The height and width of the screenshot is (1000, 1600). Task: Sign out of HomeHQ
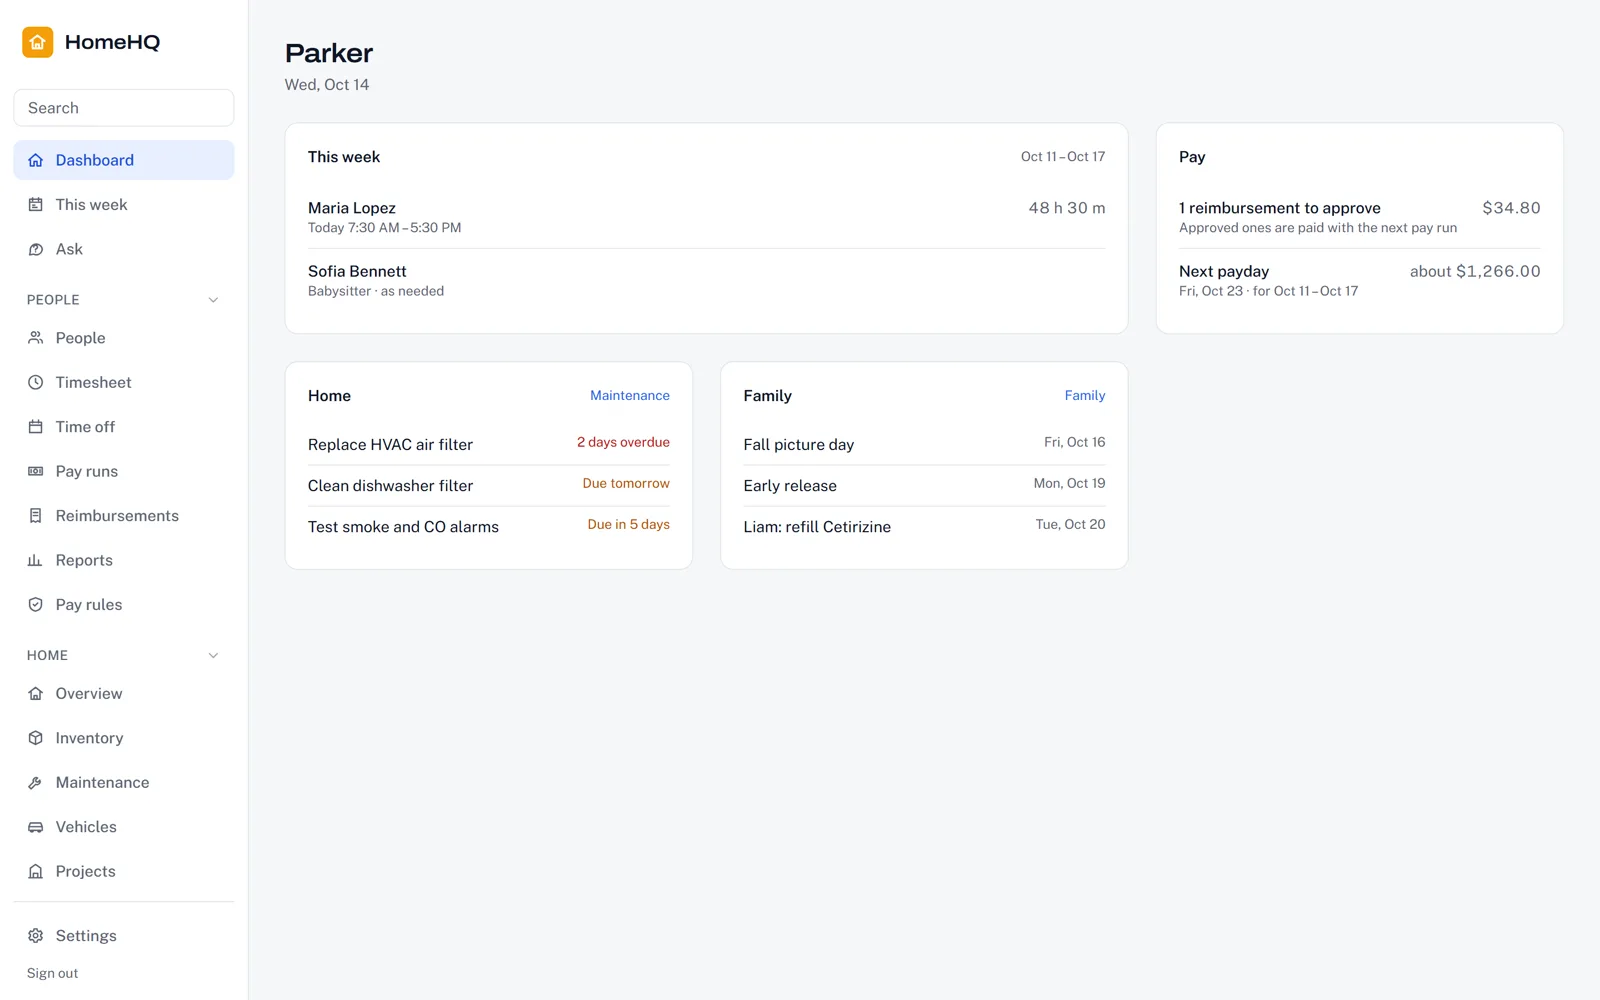click(52, 973)
